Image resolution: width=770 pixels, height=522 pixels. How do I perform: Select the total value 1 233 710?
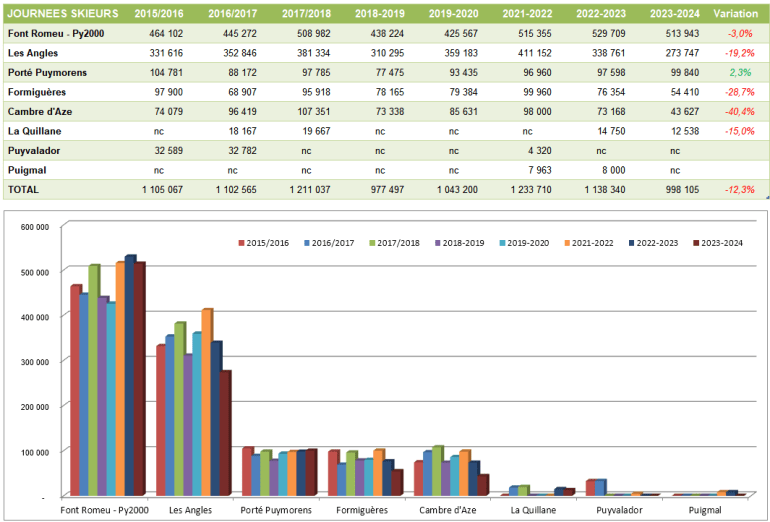[529, 189]
